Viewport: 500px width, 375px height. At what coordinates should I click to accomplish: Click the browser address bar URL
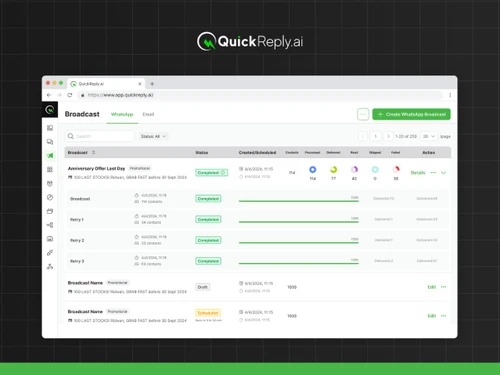[120, 95]
